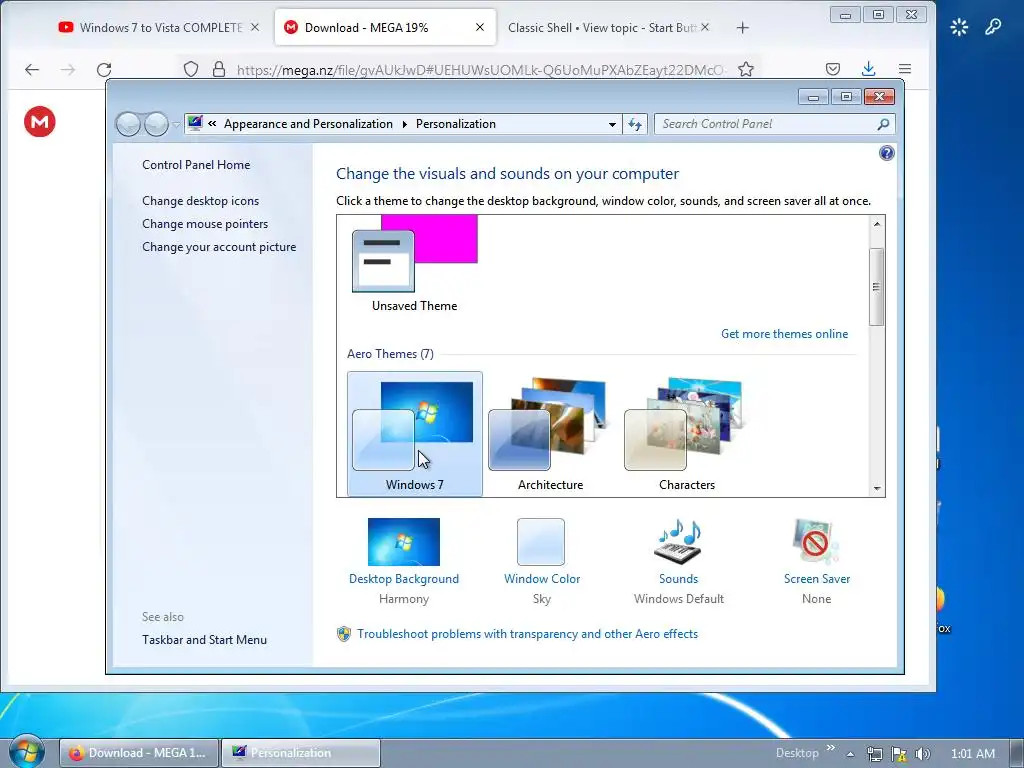Click the taskbar clock 1:01 AM
This screenshot has width=1024, height=768.
972,754
